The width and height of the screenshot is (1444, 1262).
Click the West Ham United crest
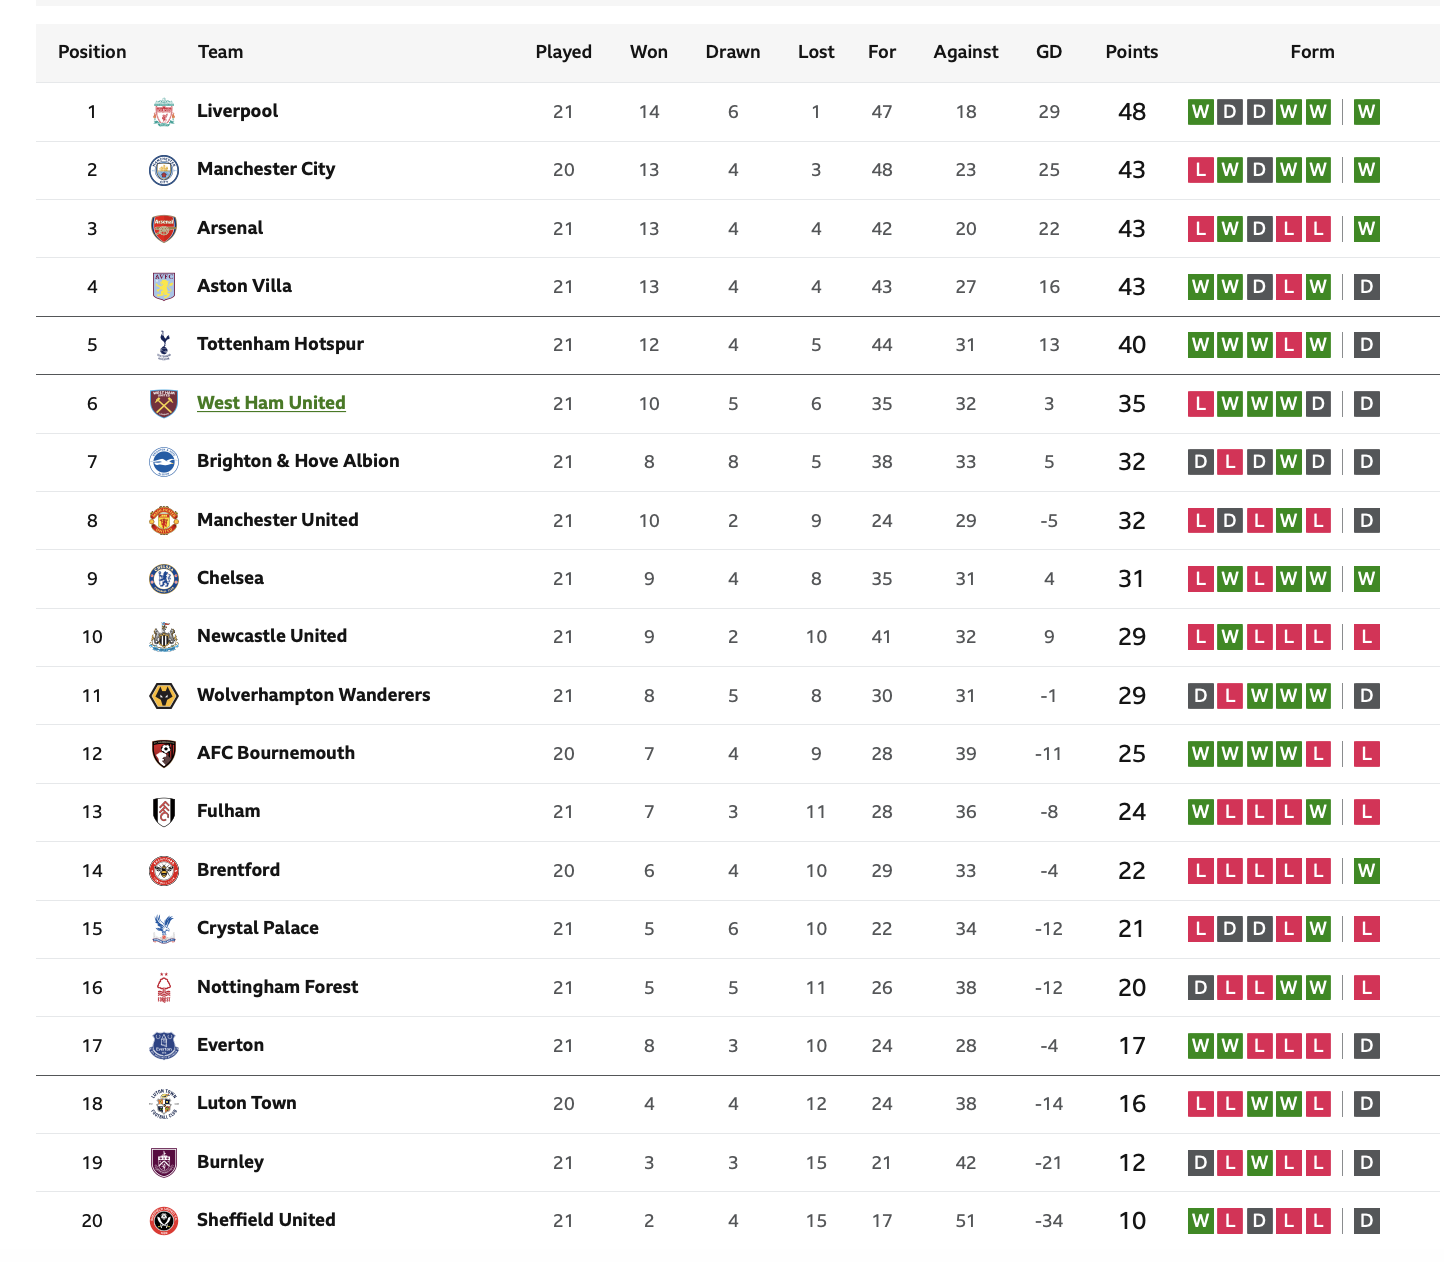click(164, 404)
